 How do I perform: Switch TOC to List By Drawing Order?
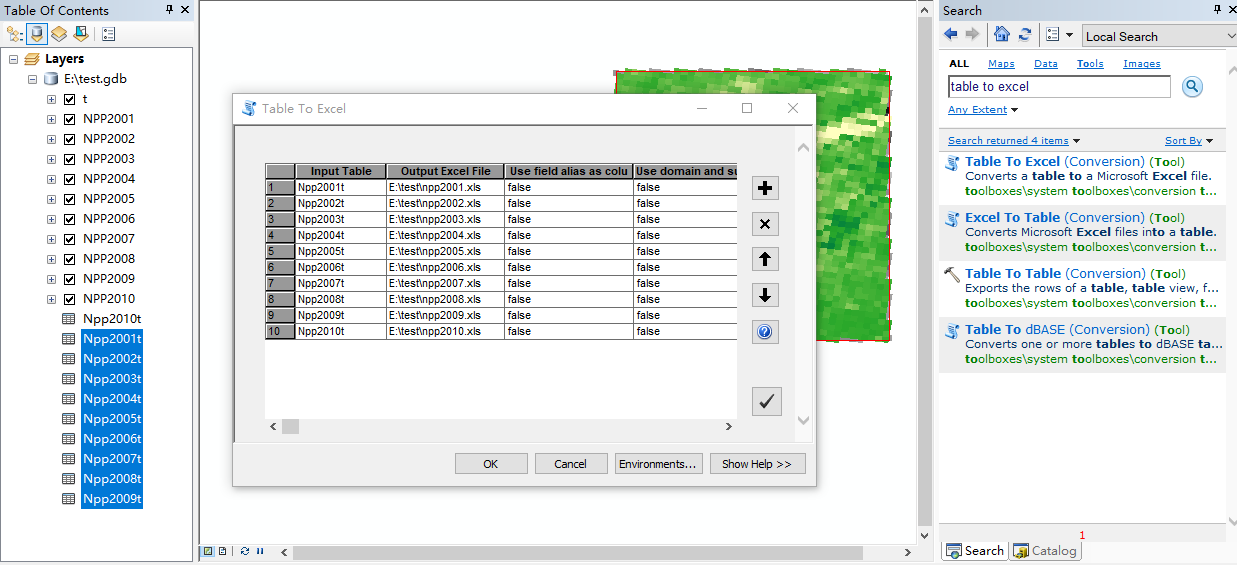point(15,34)
